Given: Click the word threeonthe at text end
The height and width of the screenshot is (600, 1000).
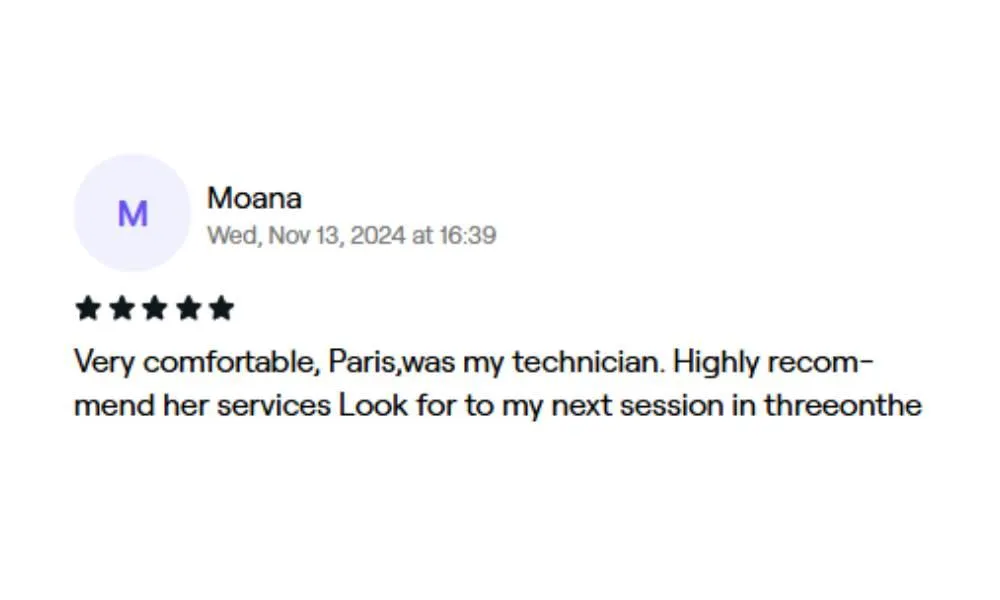Looking at the screenshot, I should (843, 406).
